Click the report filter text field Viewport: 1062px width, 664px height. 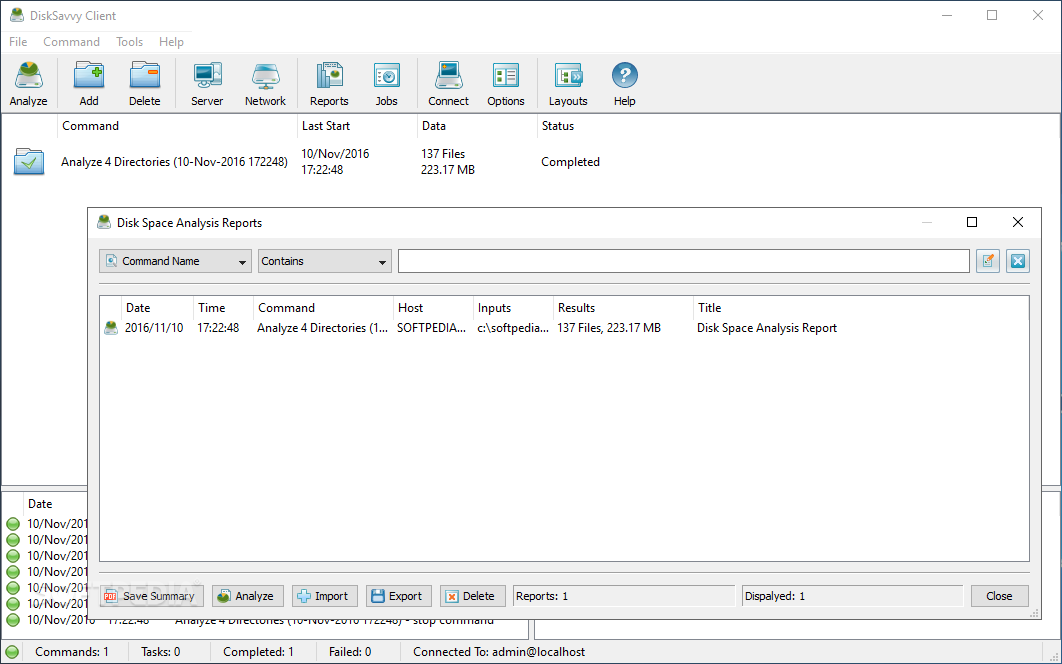click(x=683, y=261)
